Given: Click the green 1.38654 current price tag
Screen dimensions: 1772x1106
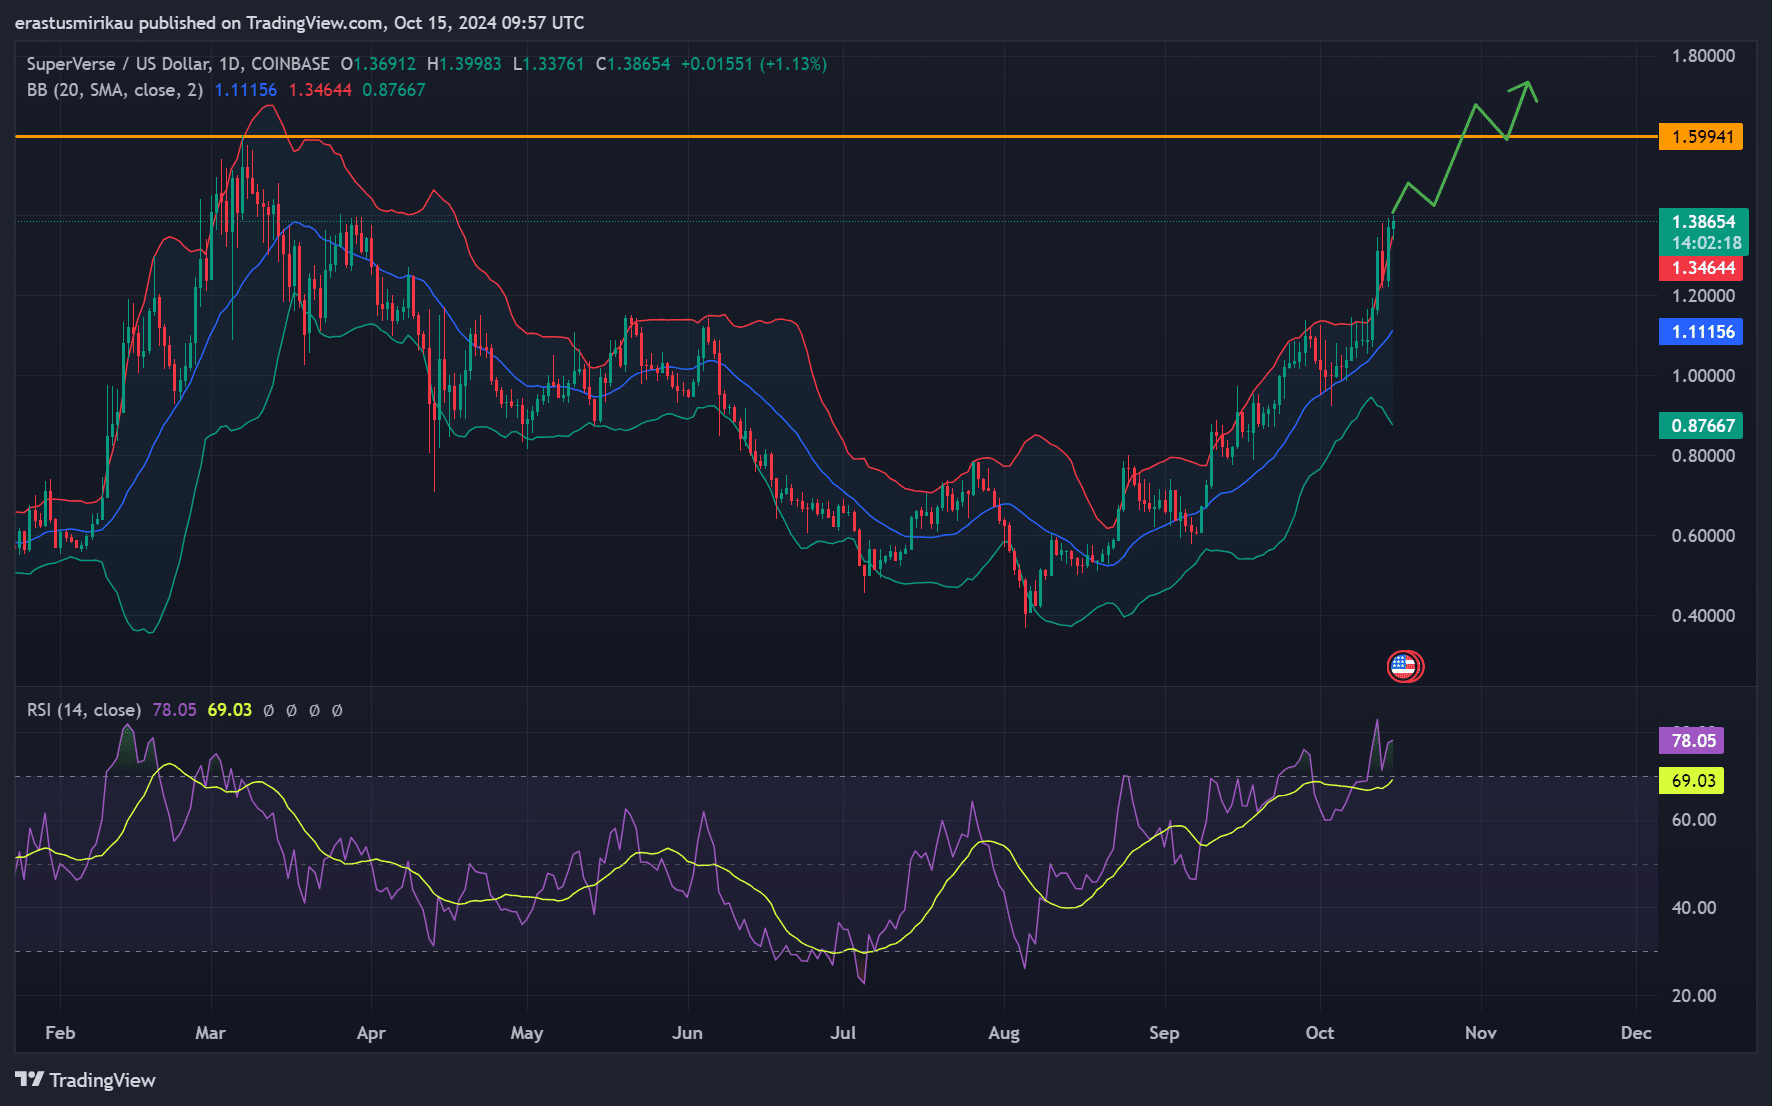Looking at the screenshot, I should pos(1703,222).
